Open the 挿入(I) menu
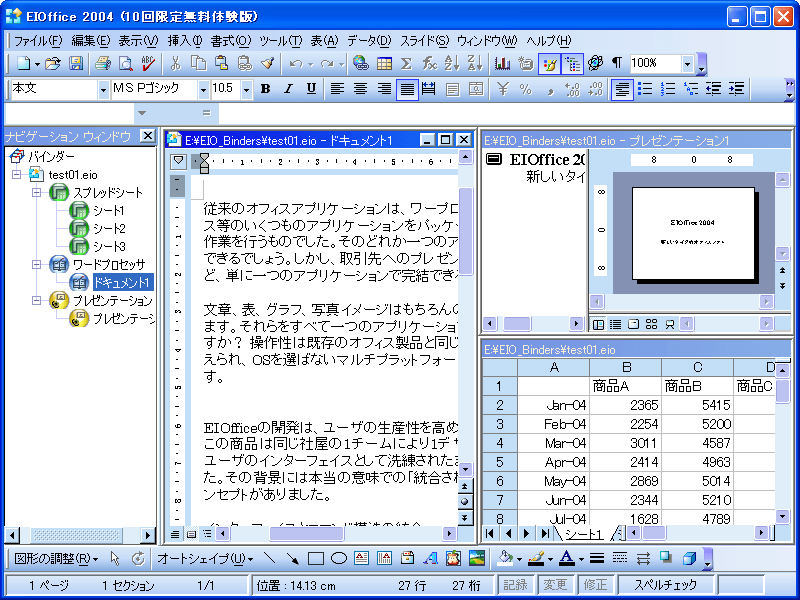 point(185,40)
